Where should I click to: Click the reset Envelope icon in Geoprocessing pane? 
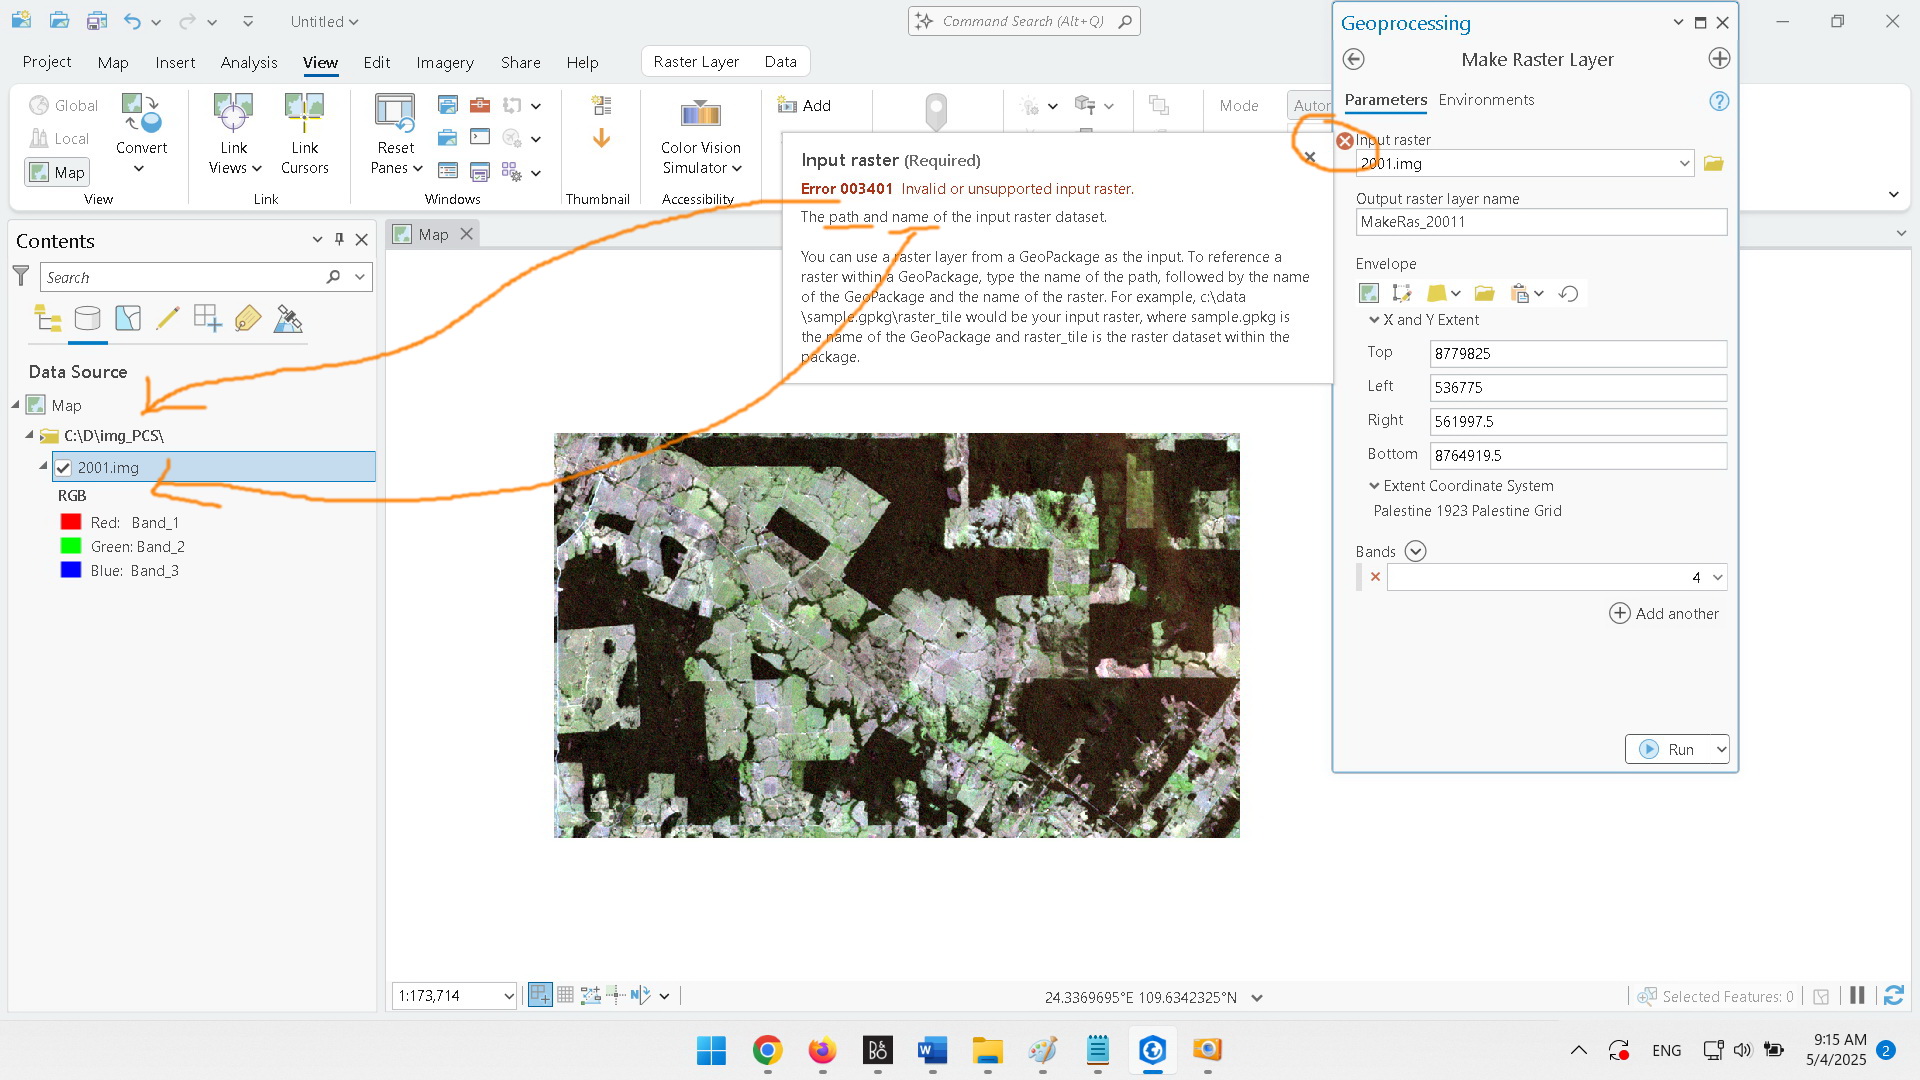coord(1568,292)
